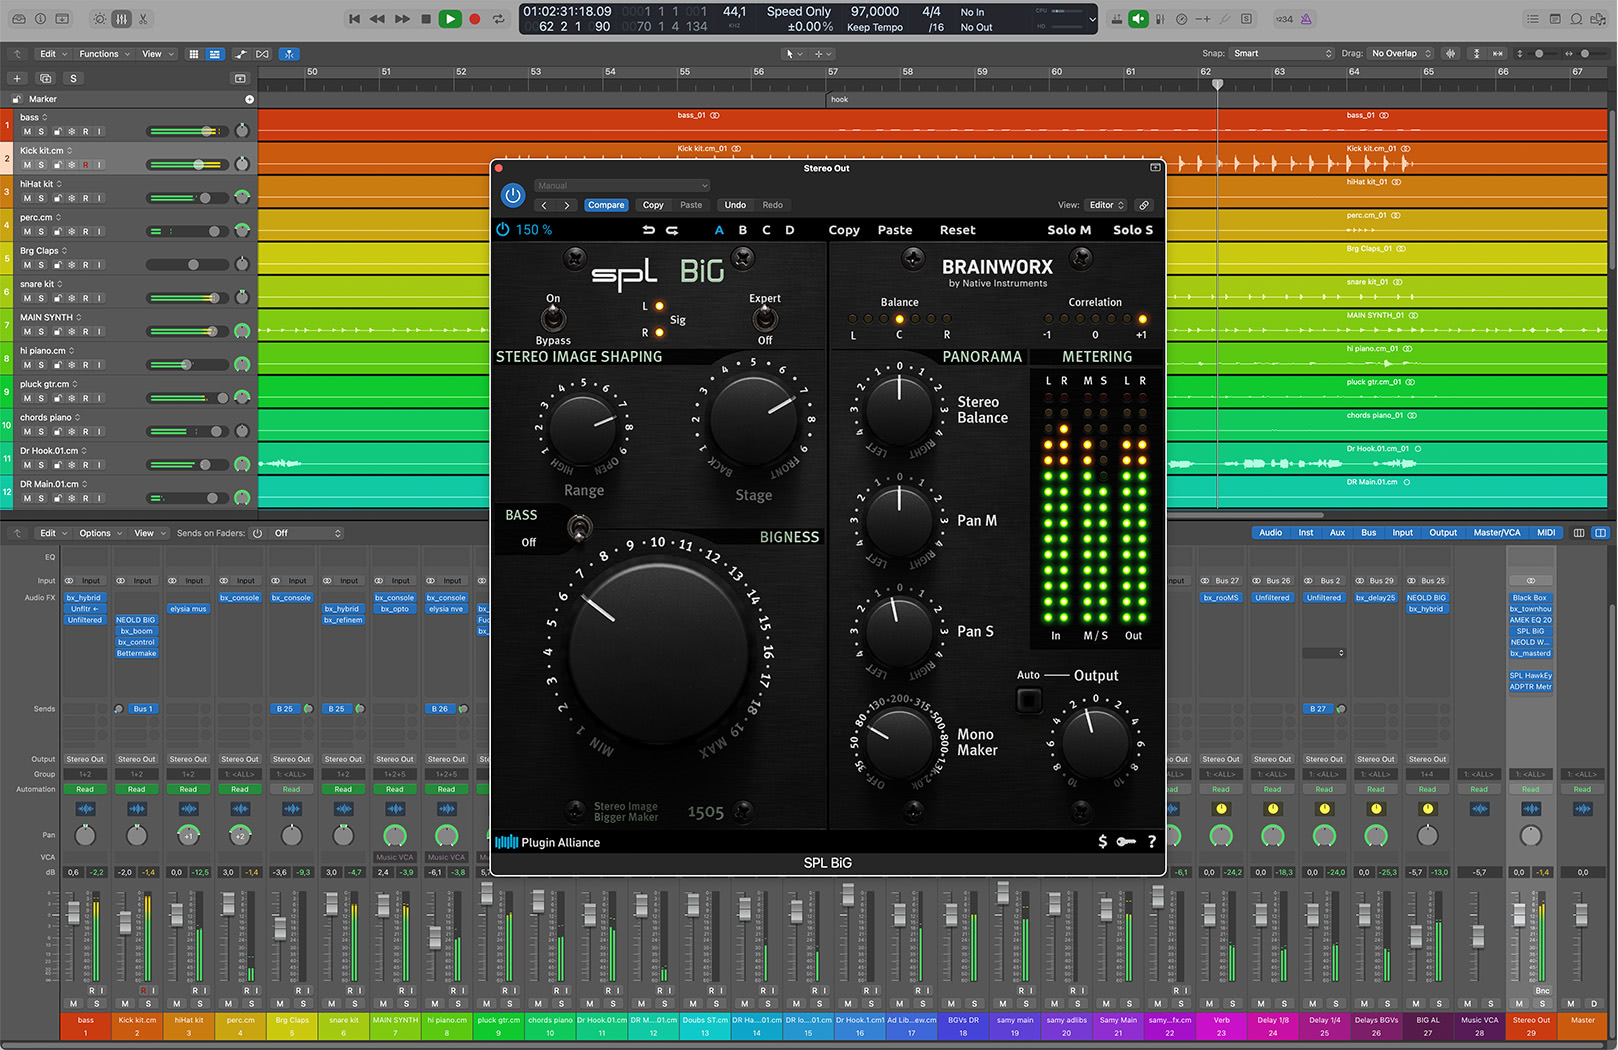Click Reset in the SPL BiG toolbar
1618x1050 pixels.
pos(957,230)
